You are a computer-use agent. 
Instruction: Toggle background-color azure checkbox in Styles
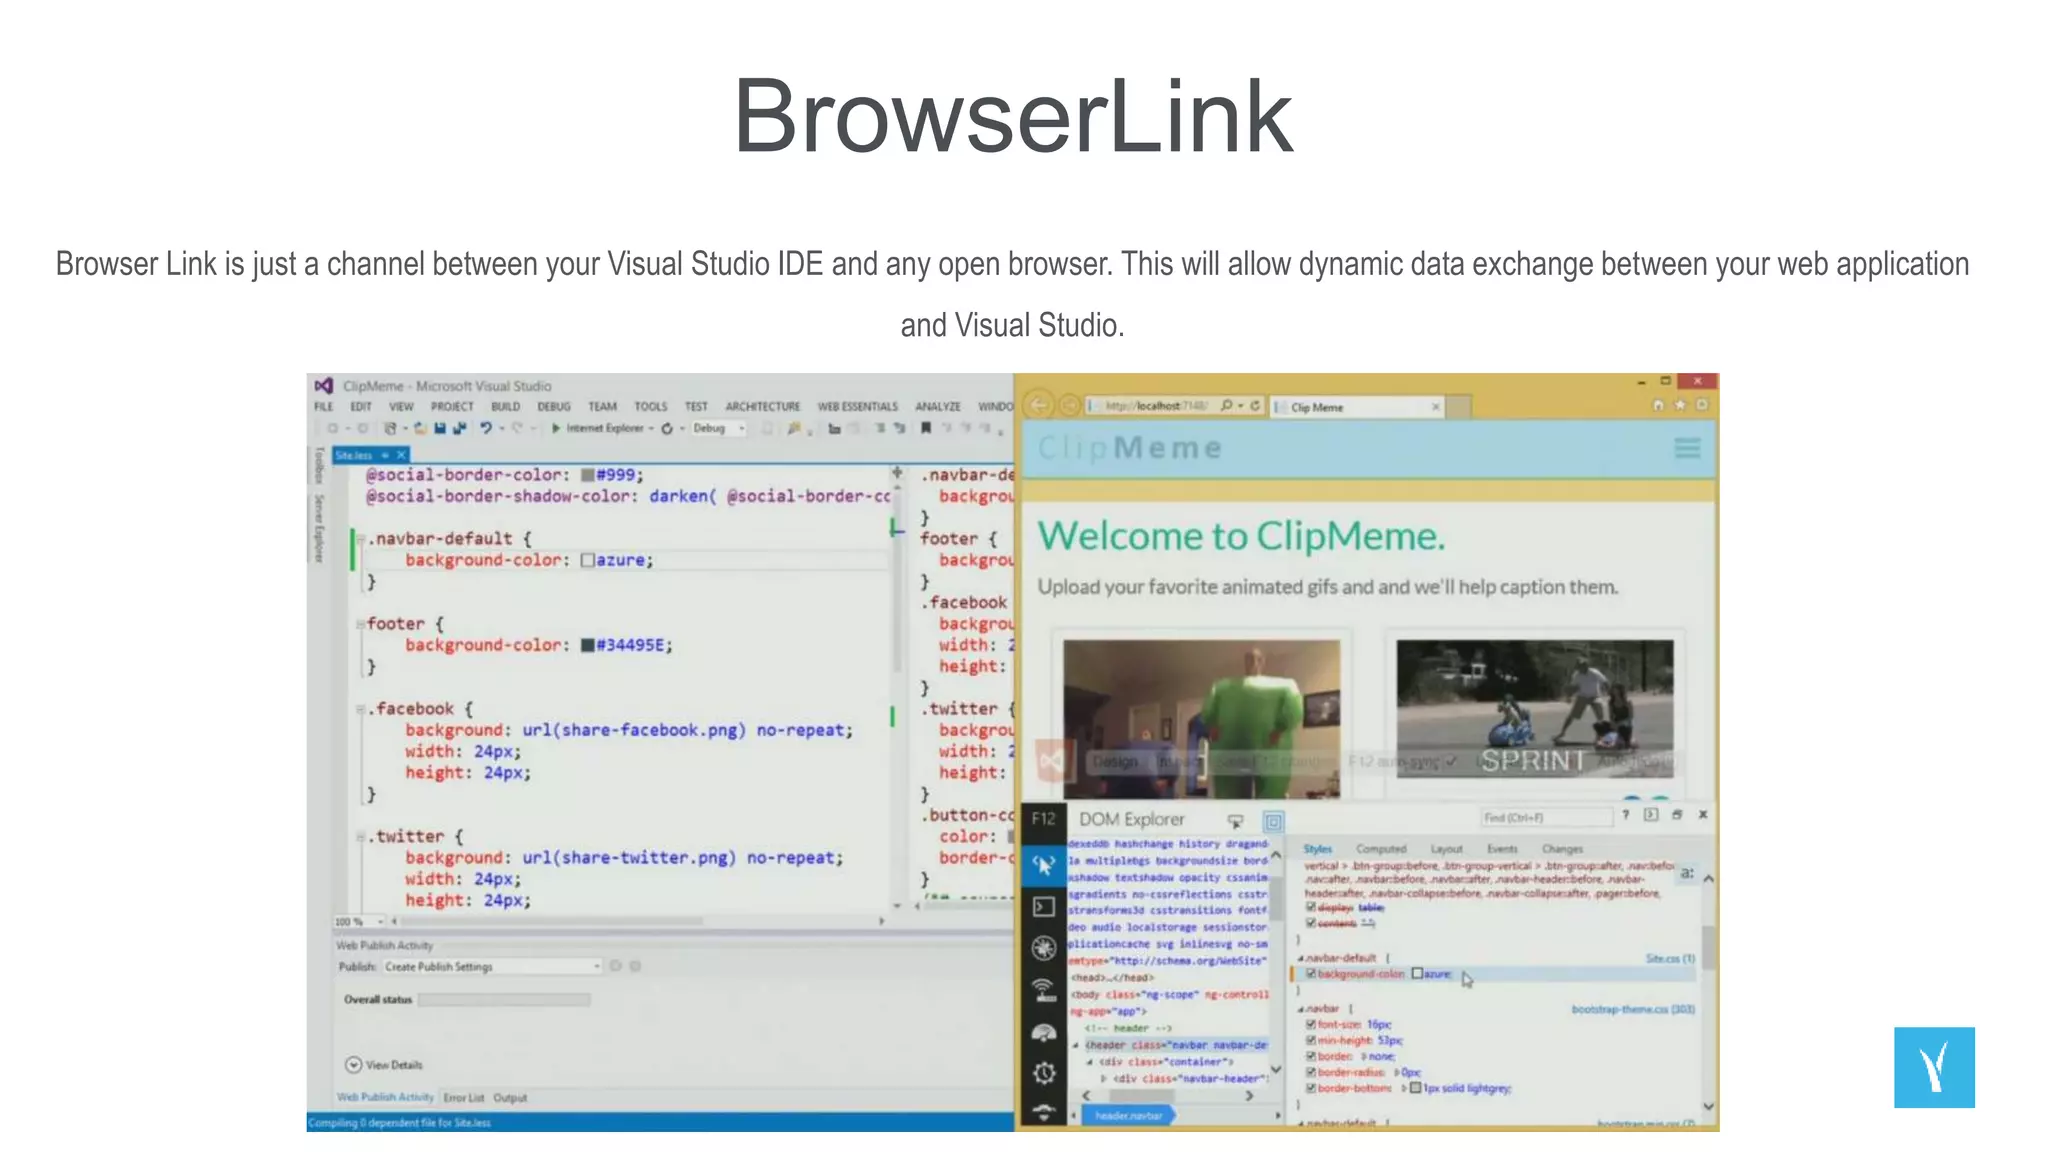tap(1311, 973)
